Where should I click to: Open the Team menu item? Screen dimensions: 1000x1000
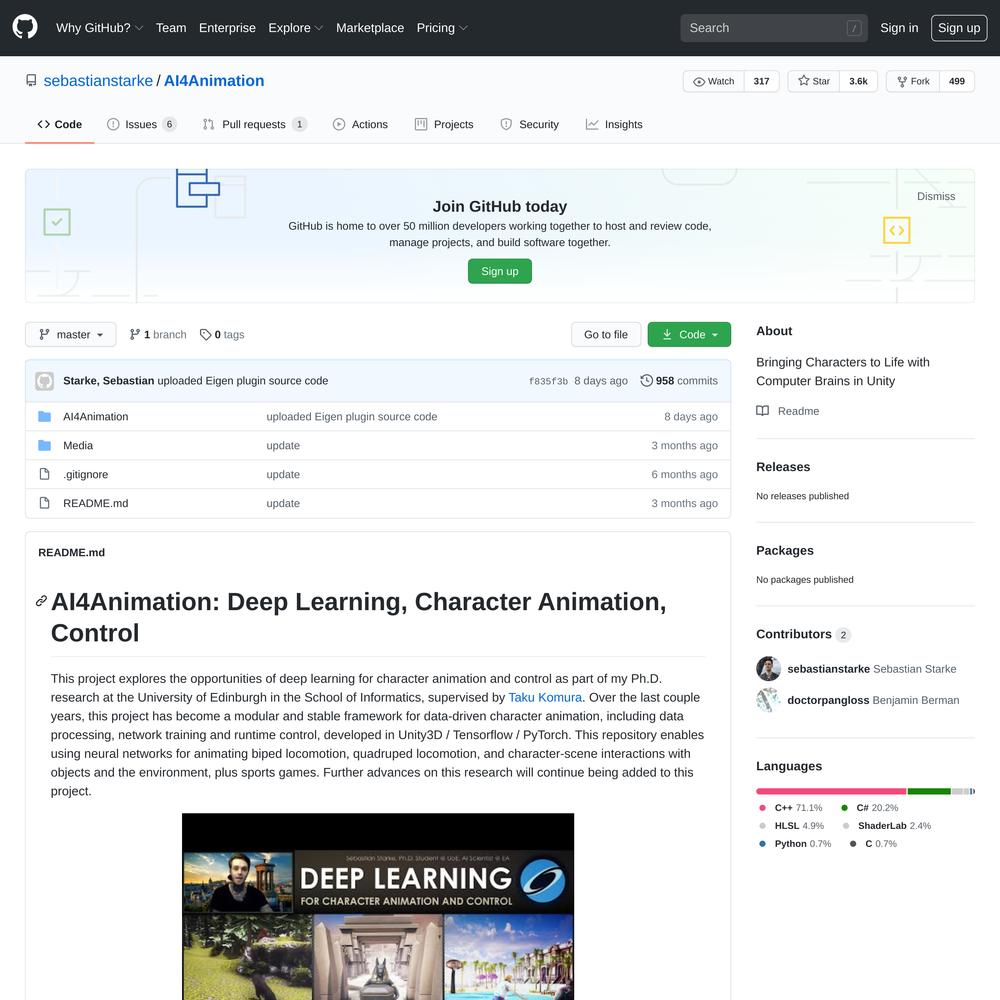pos(171,28)
